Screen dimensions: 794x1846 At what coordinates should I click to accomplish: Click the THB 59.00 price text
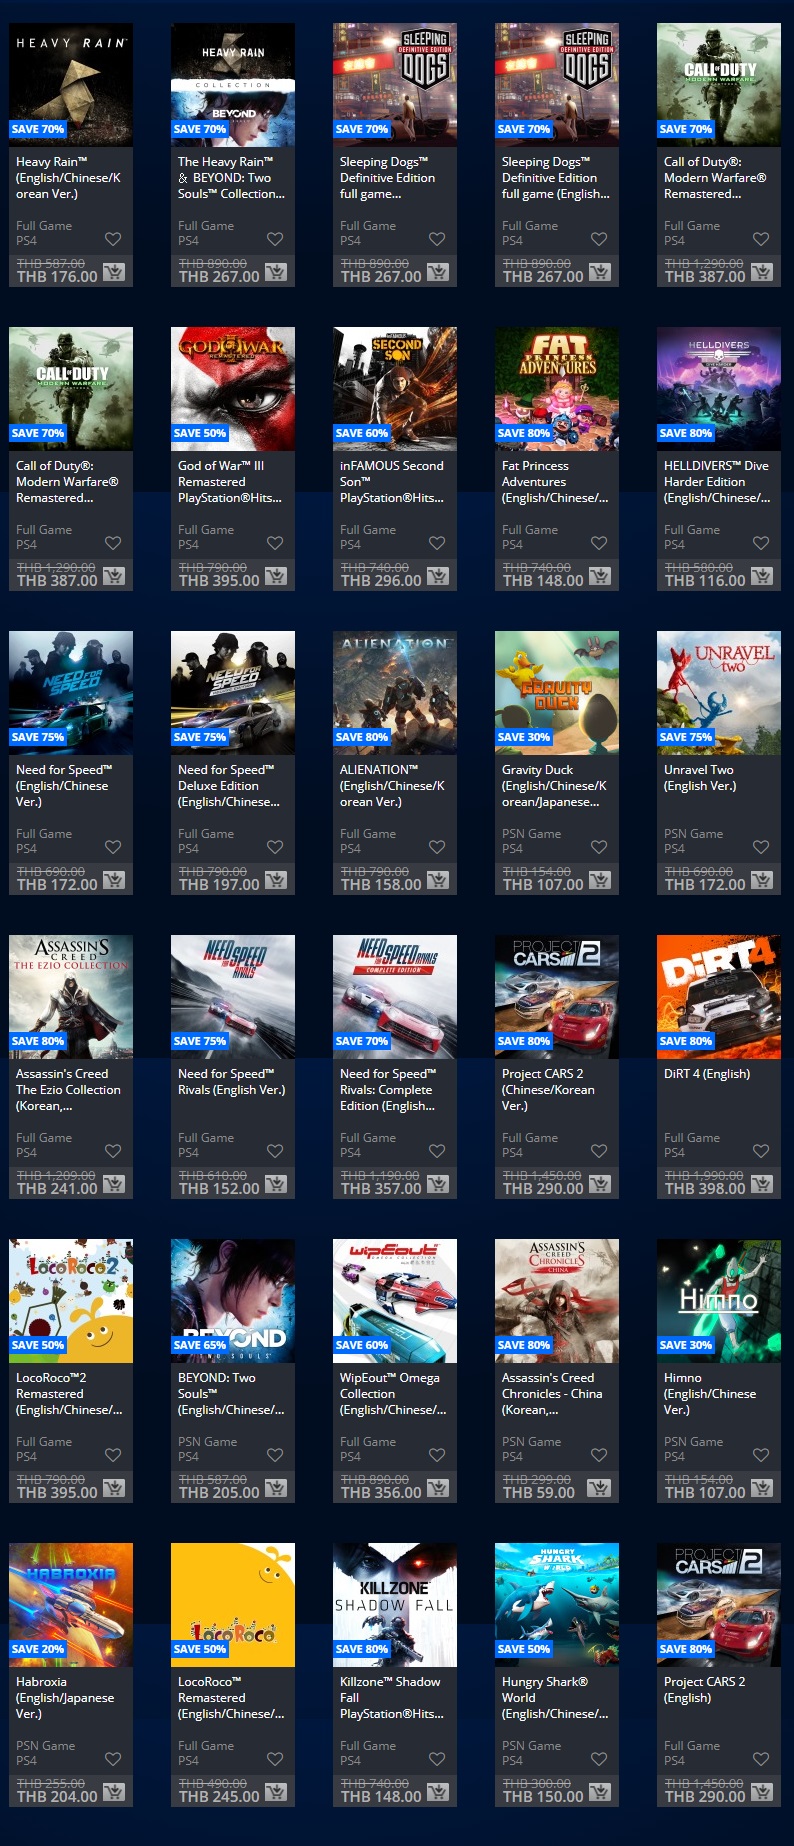pos(539,1493)
